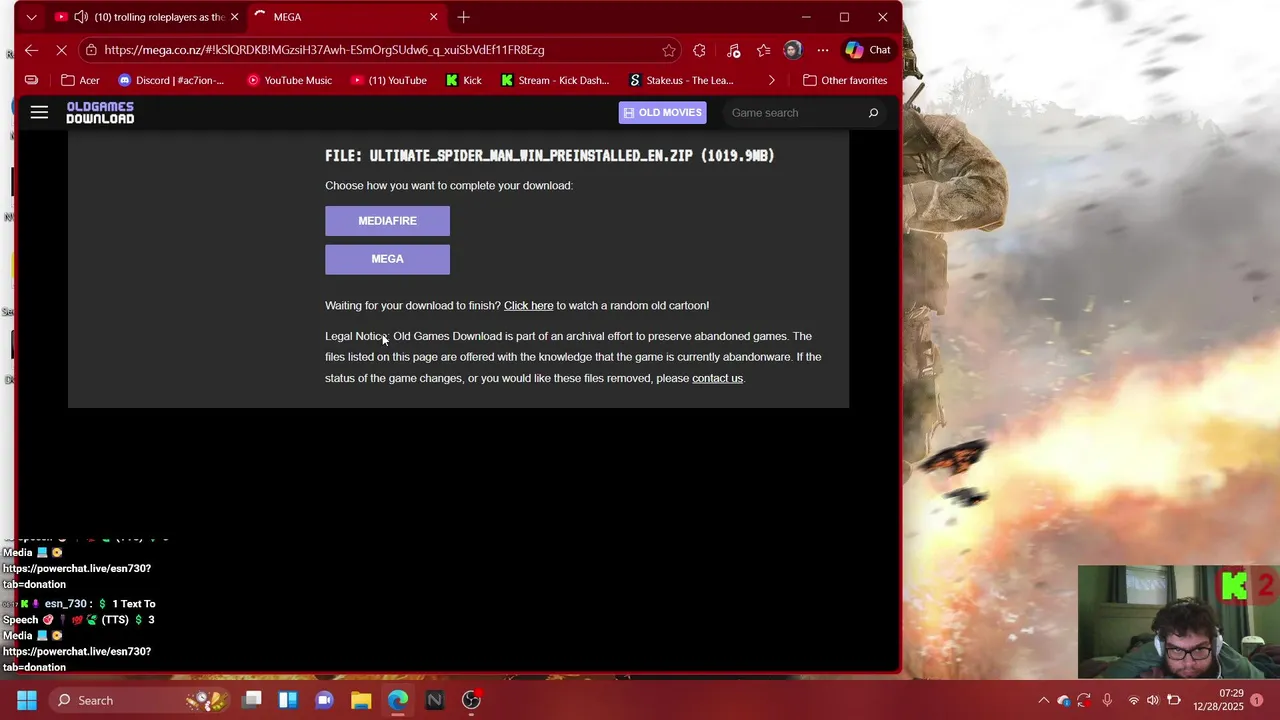Open the music note media toolbar icon
The width and height of the screenshot is (1280, 720).
(x=733, y=50)
